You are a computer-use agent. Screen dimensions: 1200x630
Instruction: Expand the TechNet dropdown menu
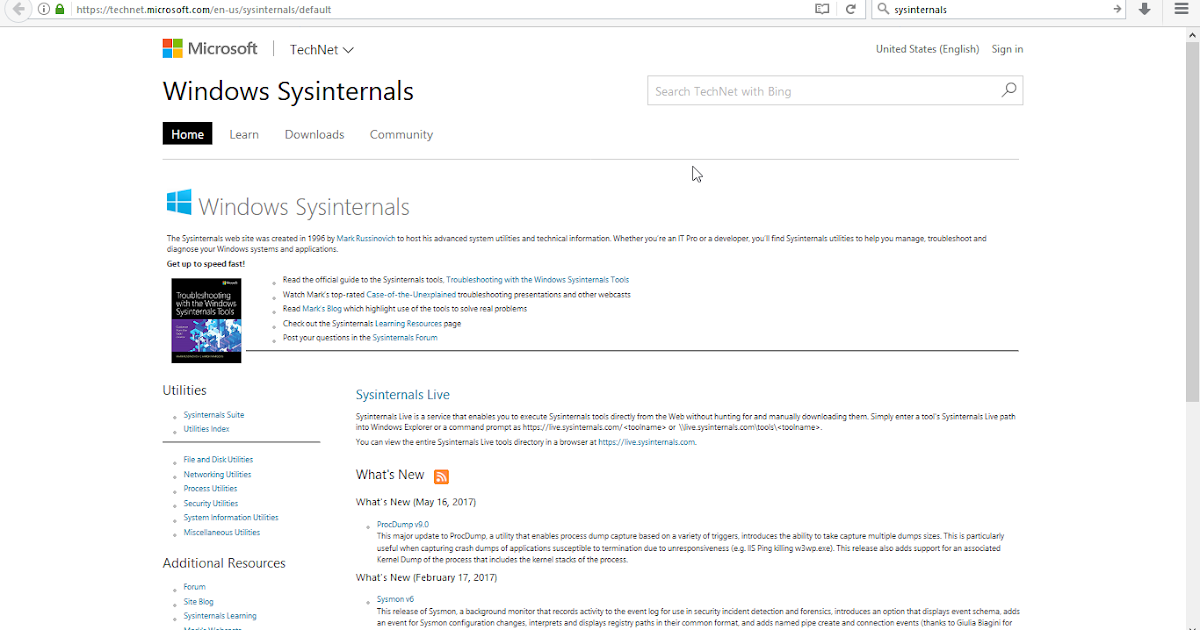click(x=321, y=49)
